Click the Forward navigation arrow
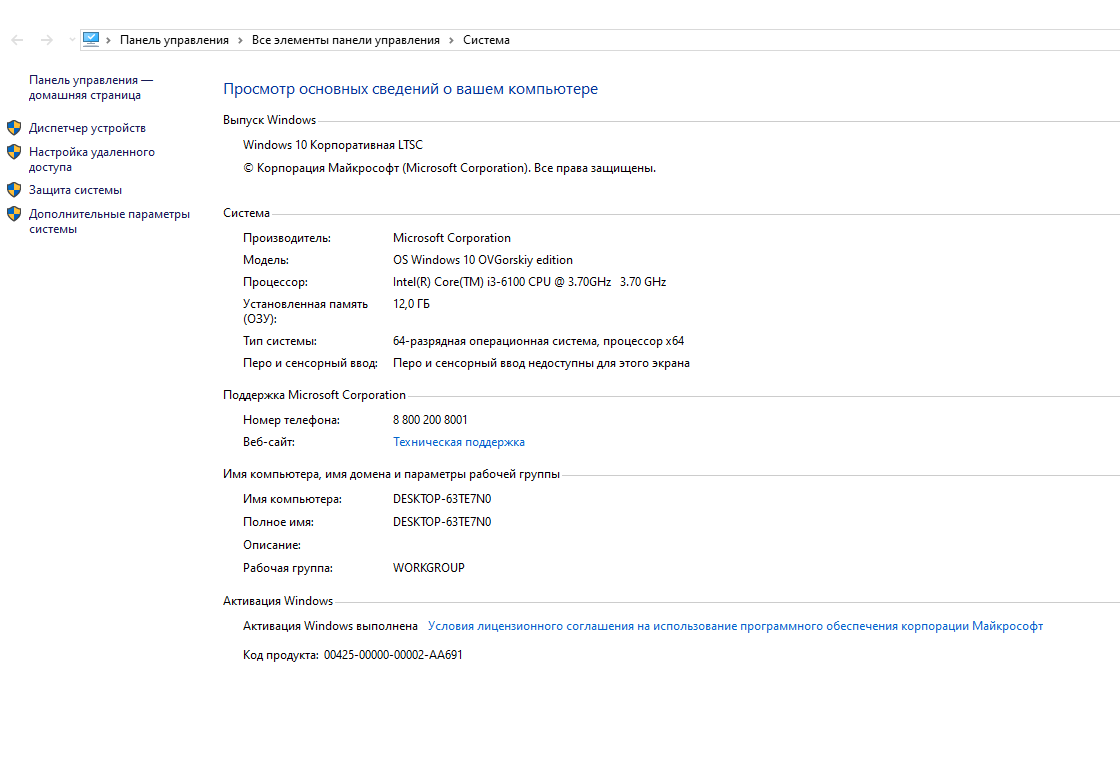 pos(46,40)
